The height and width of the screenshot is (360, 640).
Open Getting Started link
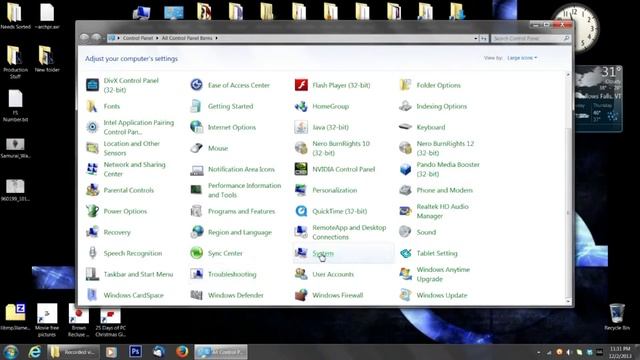[x=231, y=106]
